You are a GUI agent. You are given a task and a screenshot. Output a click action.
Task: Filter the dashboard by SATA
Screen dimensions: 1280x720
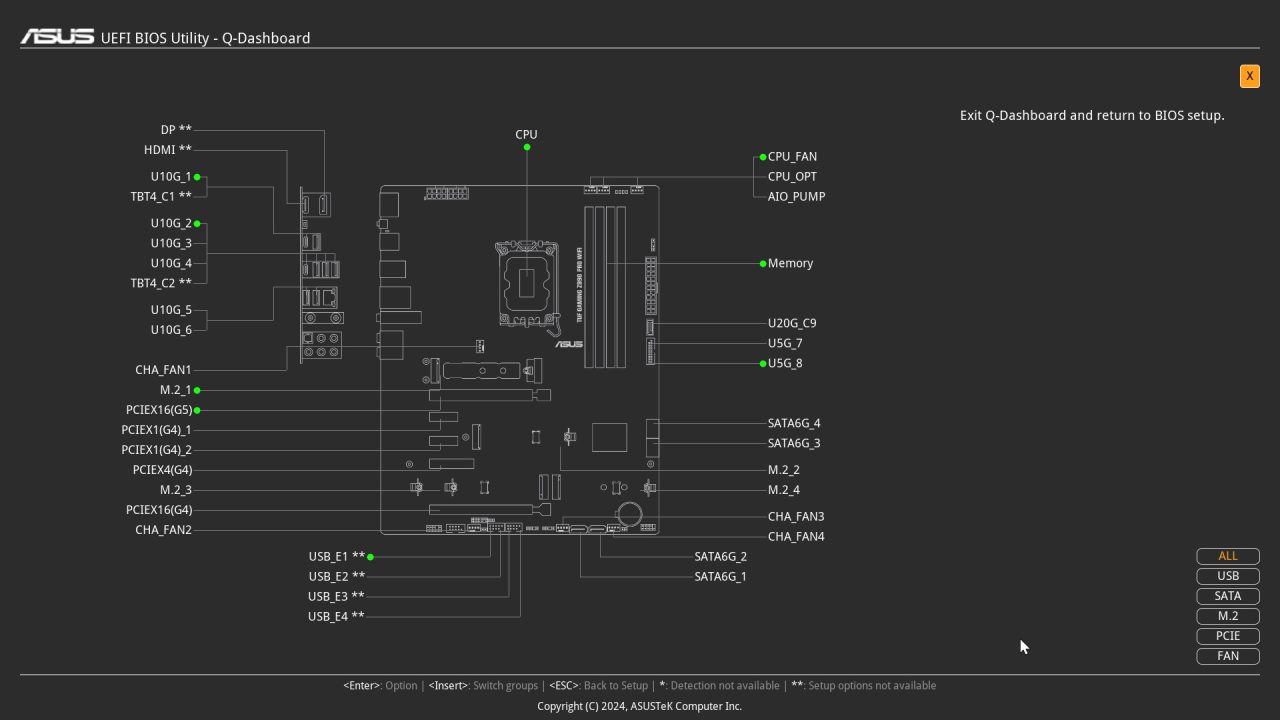pyautogui.click(x=1228, y=596)
